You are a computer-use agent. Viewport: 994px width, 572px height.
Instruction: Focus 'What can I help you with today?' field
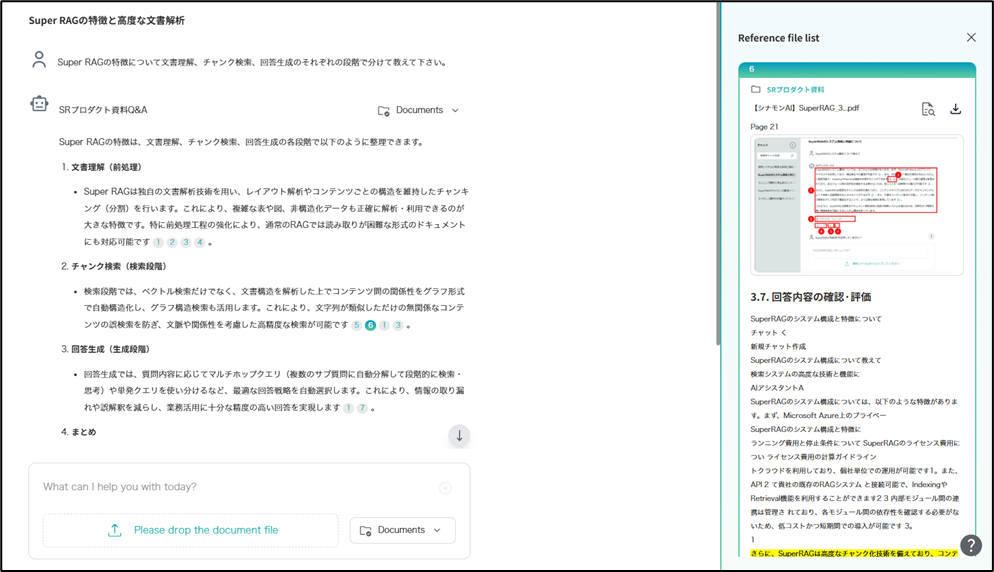coord(238,487)
